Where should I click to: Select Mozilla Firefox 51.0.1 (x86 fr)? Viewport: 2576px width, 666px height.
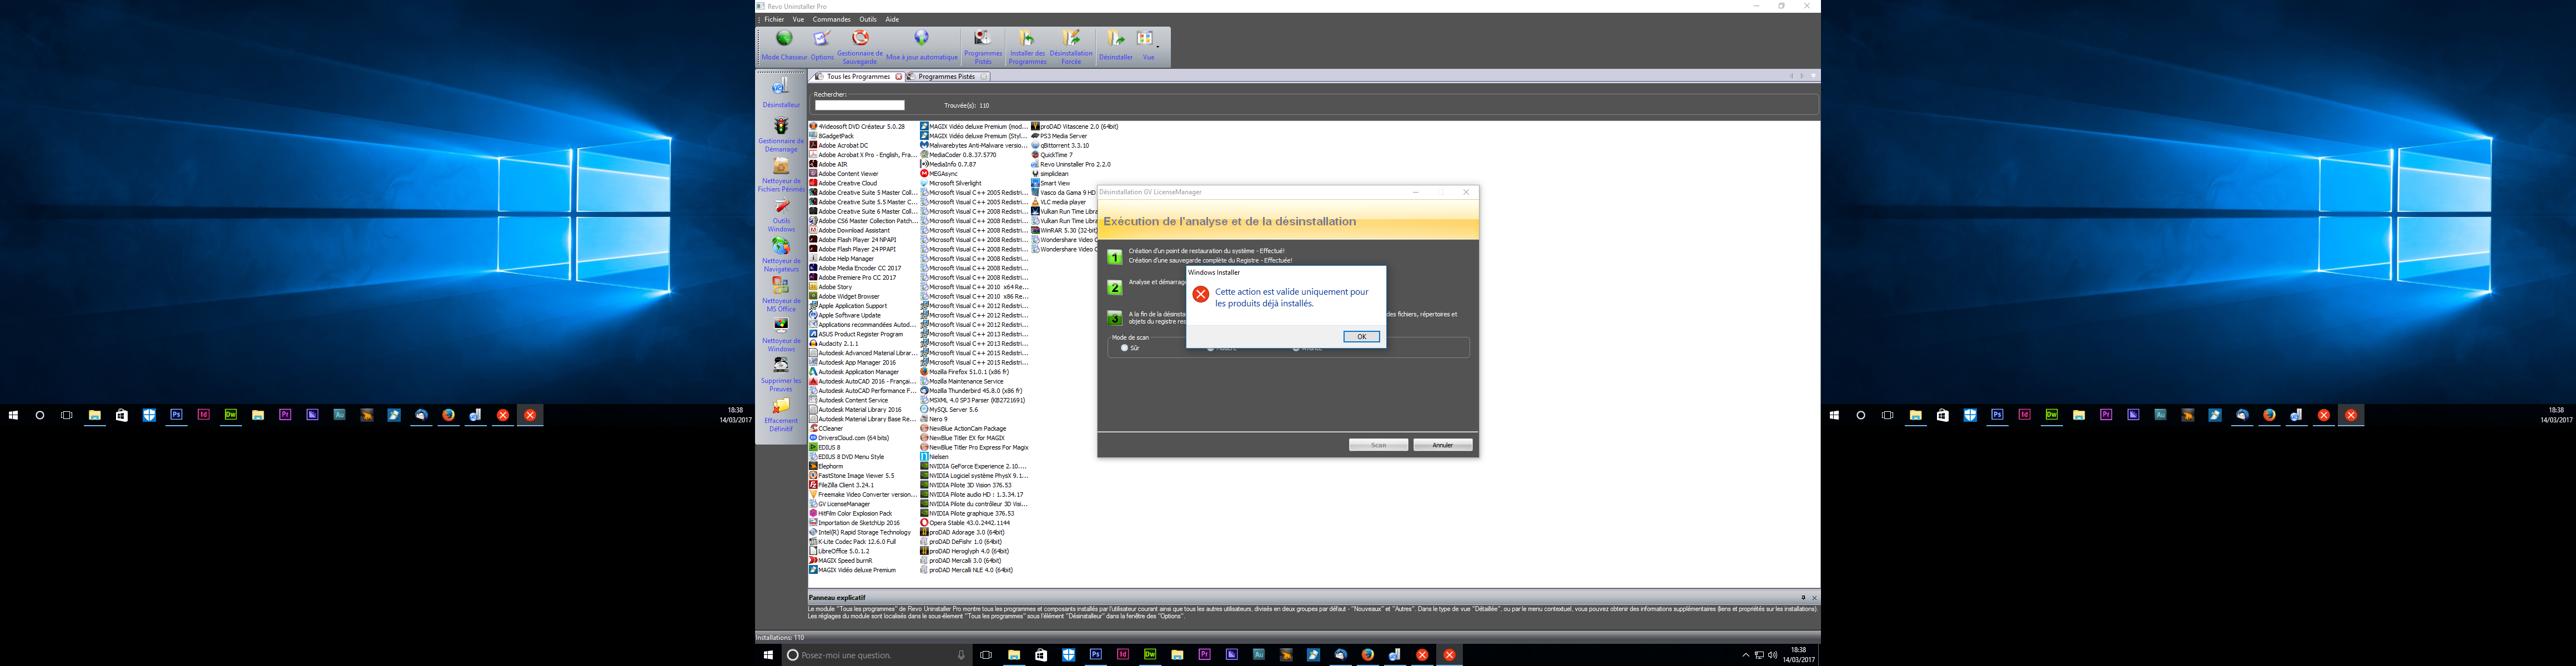965,372
